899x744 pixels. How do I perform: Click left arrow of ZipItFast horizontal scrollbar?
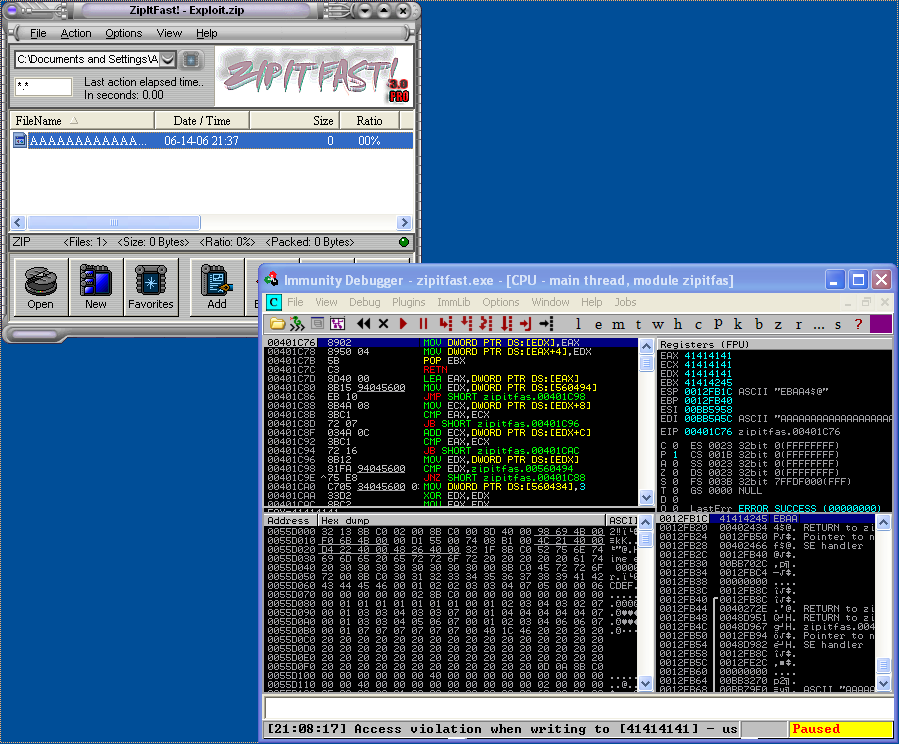pyautogui.click(x=18, y=222)
